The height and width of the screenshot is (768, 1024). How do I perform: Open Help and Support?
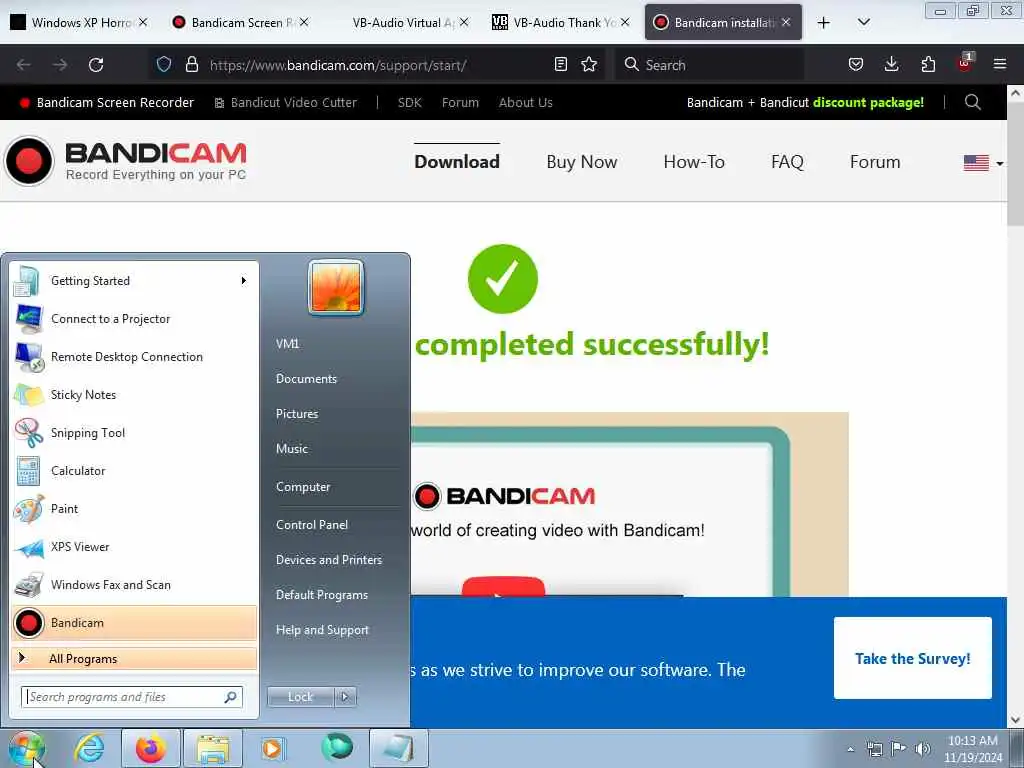322,630
